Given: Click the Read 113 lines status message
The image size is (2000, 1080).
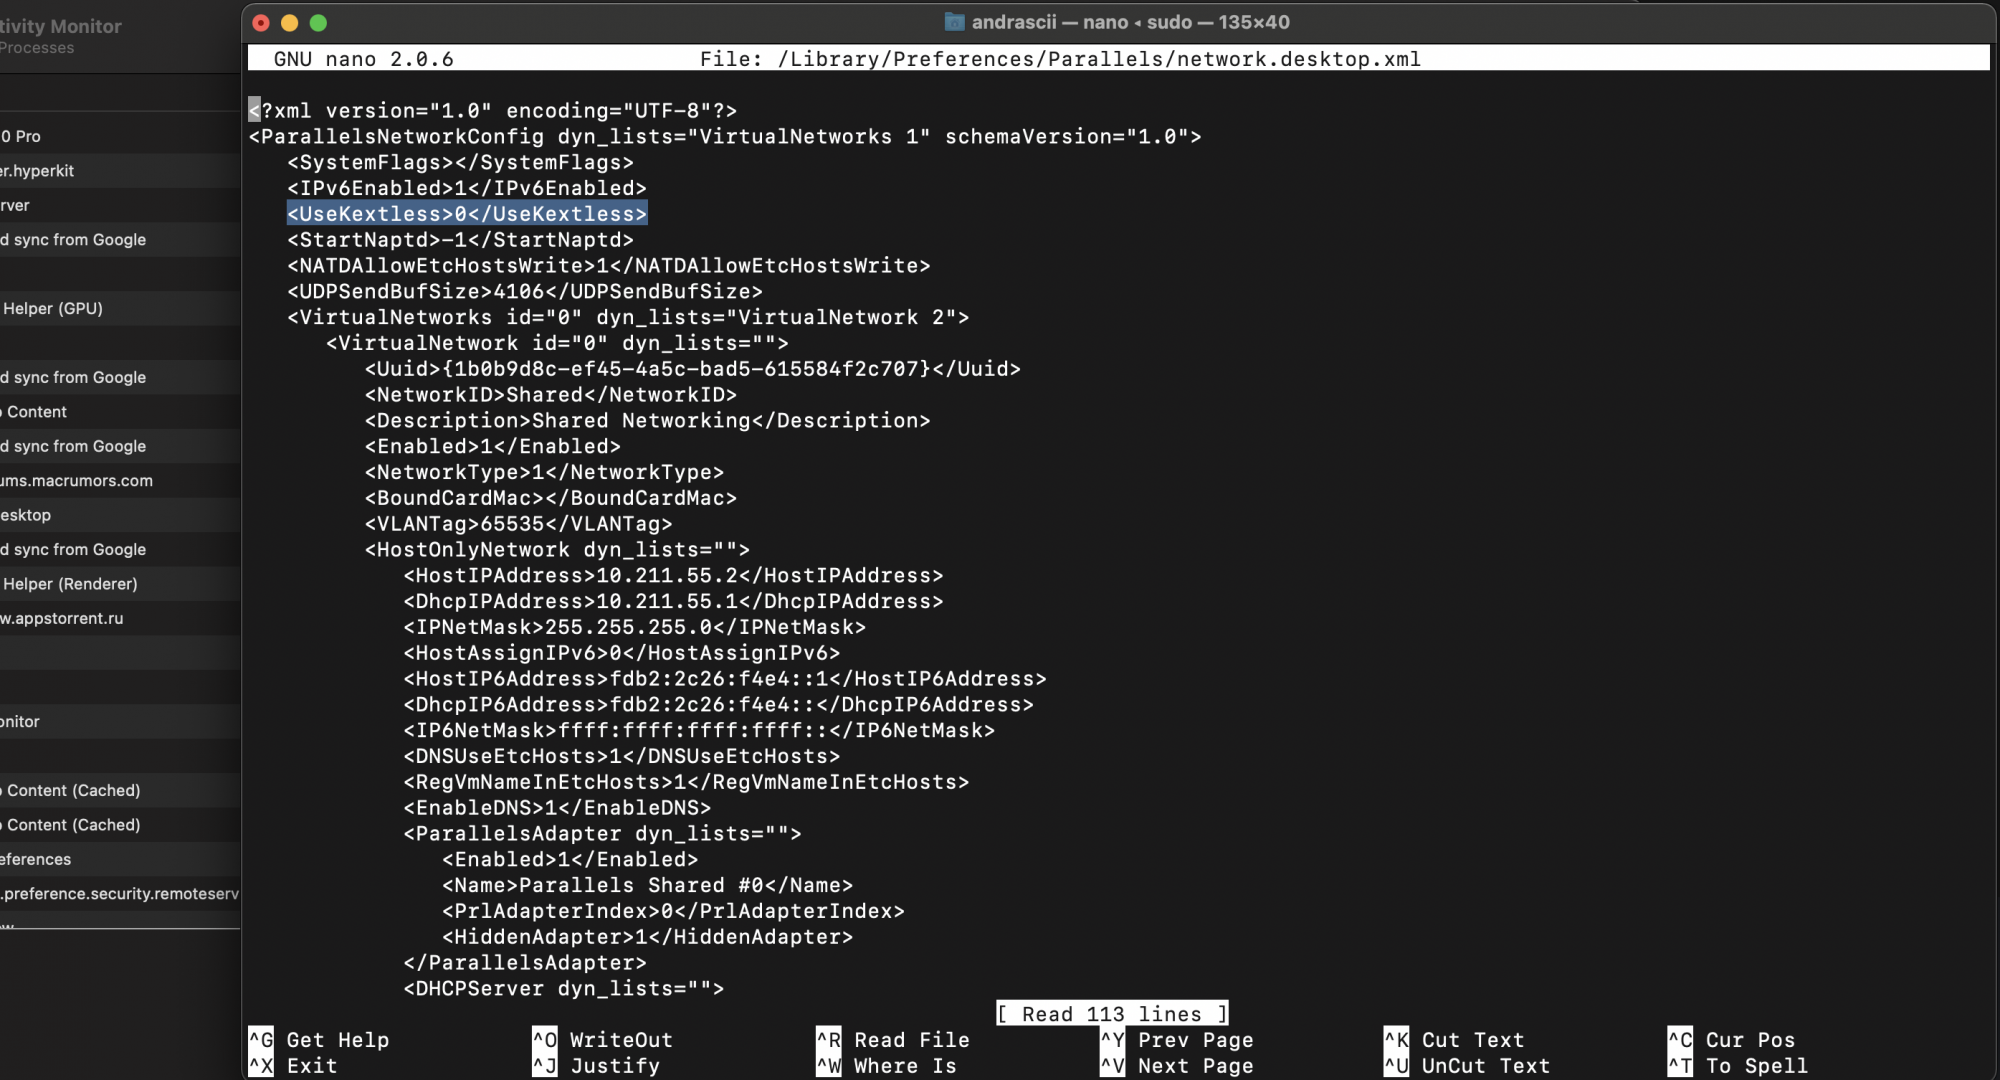Looking at the screenshot, I should pyautogui.click(x=1111, y=1013).
